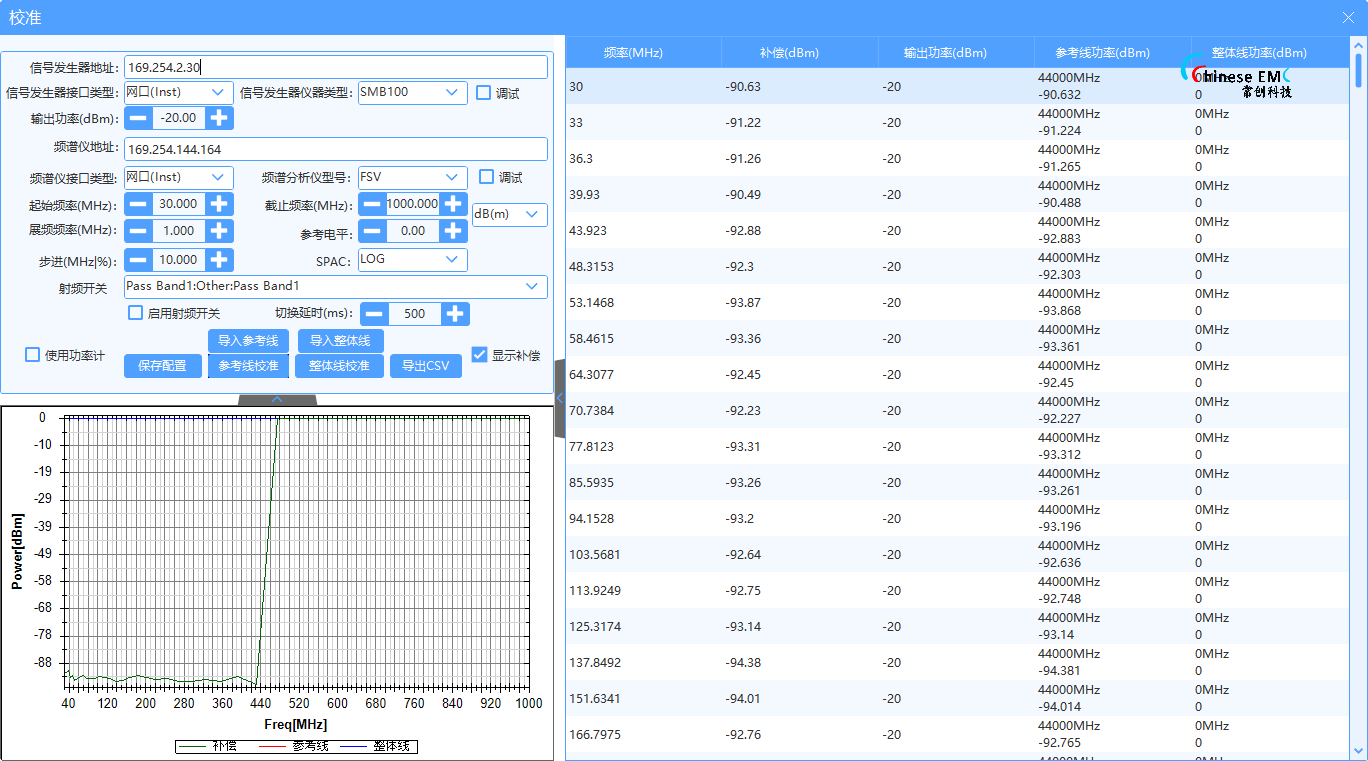This screenshot has height=761, width=1368.
Task: Enable 启用射频开关 checkbox
Action: pos(136,313)
